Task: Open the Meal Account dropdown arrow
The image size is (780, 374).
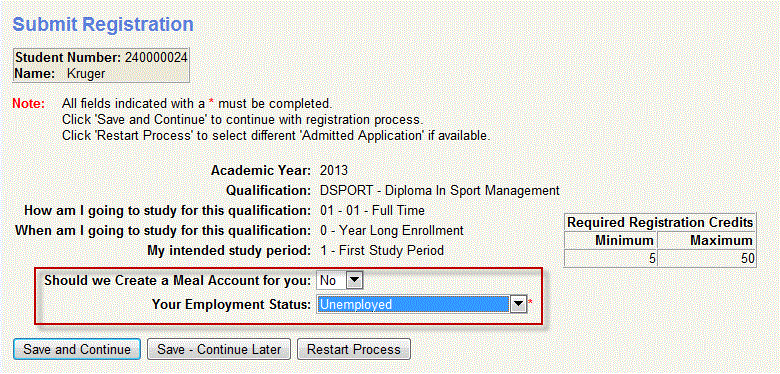Action: coord(355,280)
